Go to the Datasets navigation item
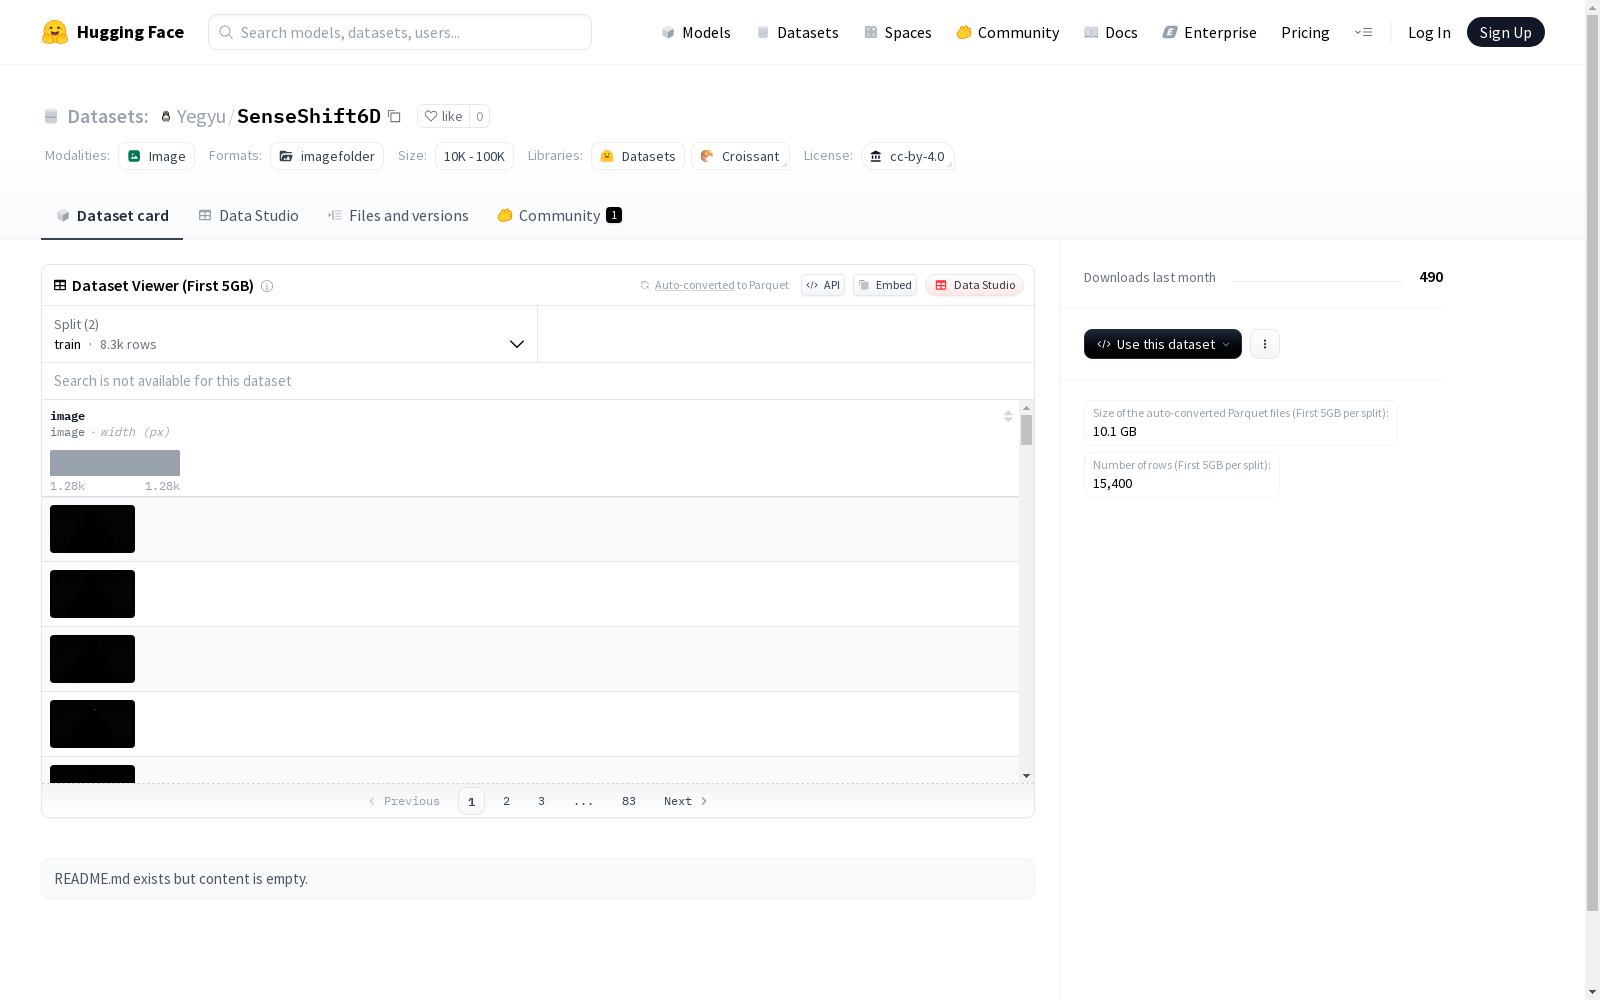Viewport: 1600px width, 1000px height. (x=797, y=32)
